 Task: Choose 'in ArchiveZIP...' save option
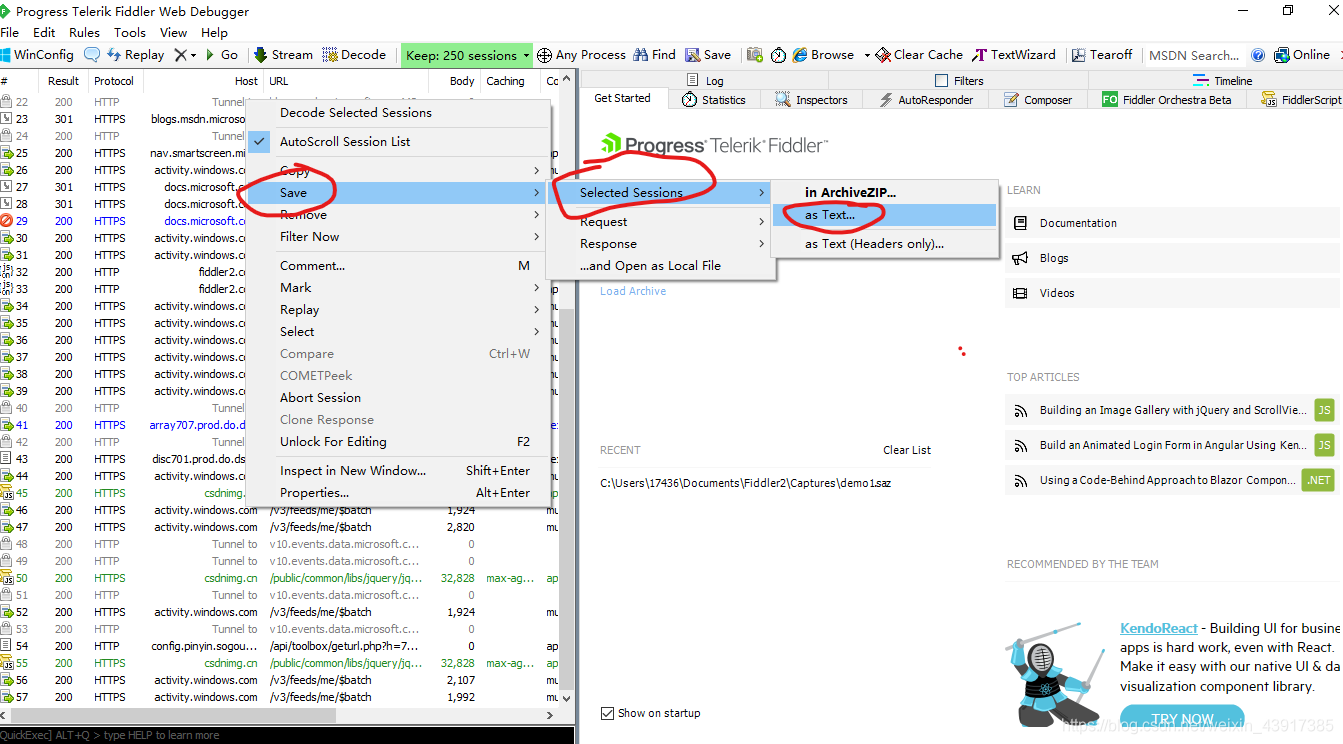coord(884,192)
